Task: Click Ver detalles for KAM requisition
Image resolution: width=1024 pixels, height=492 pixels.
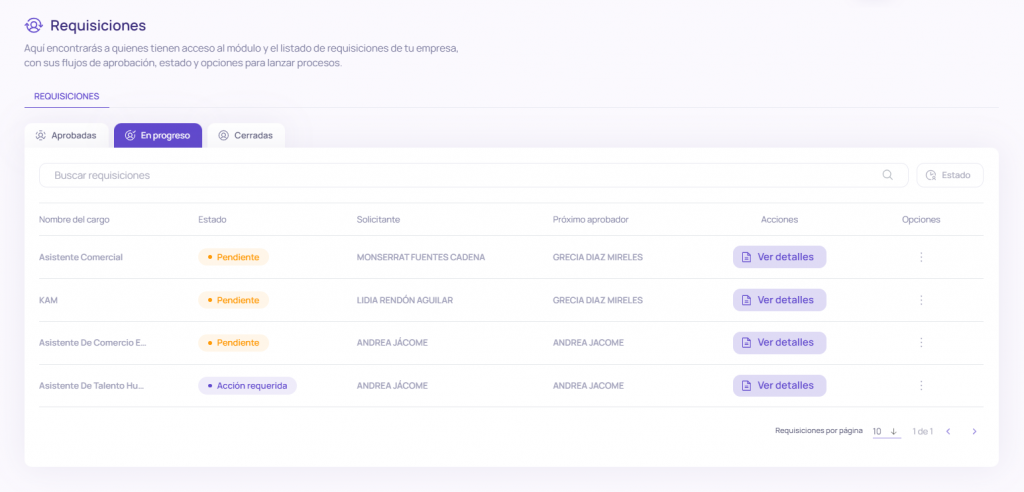Action: tap(779, 300)
